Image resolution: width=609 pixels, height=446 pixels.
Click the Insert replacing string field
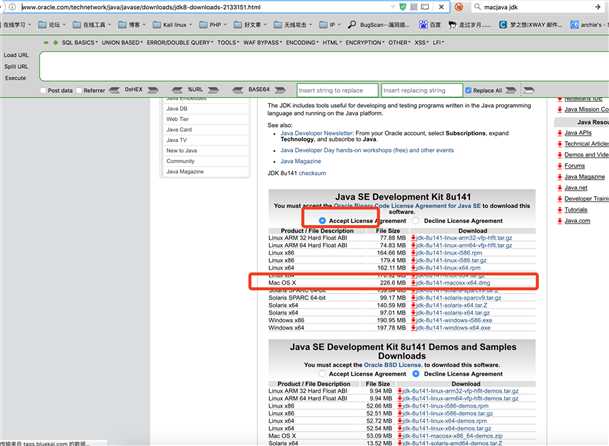[x=422, y=91]
